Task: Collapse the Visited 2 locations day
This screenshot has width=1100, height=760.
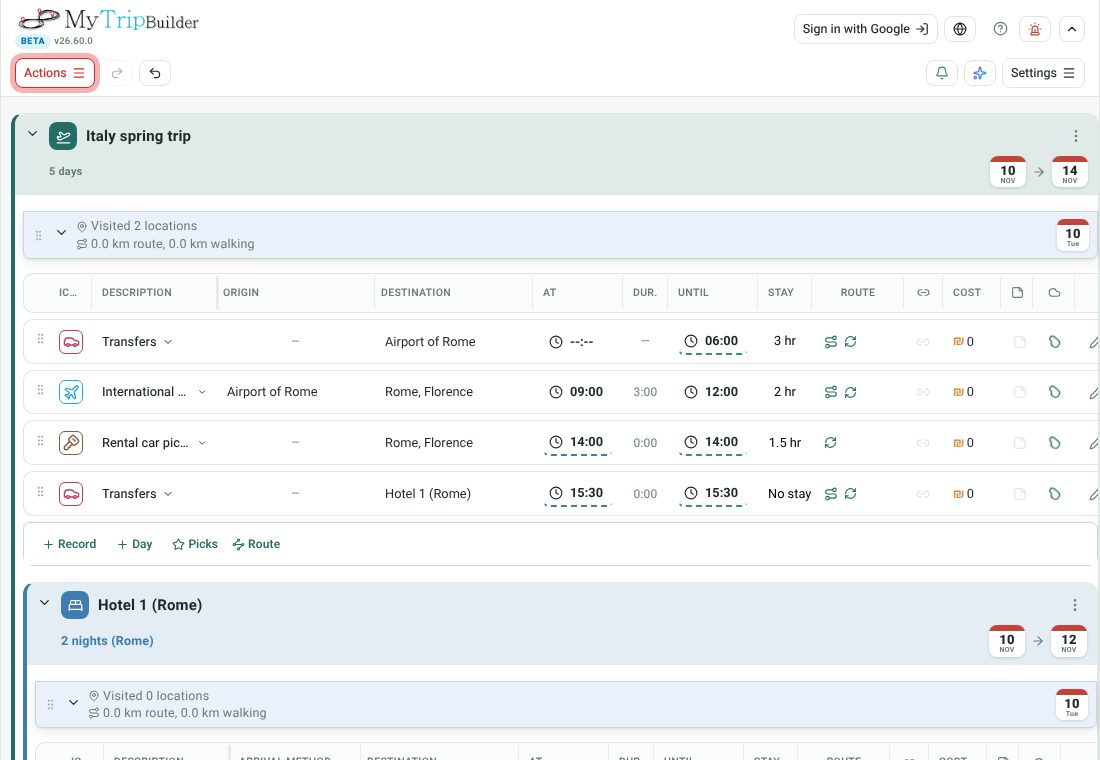Action: click(x=62, y=232)
